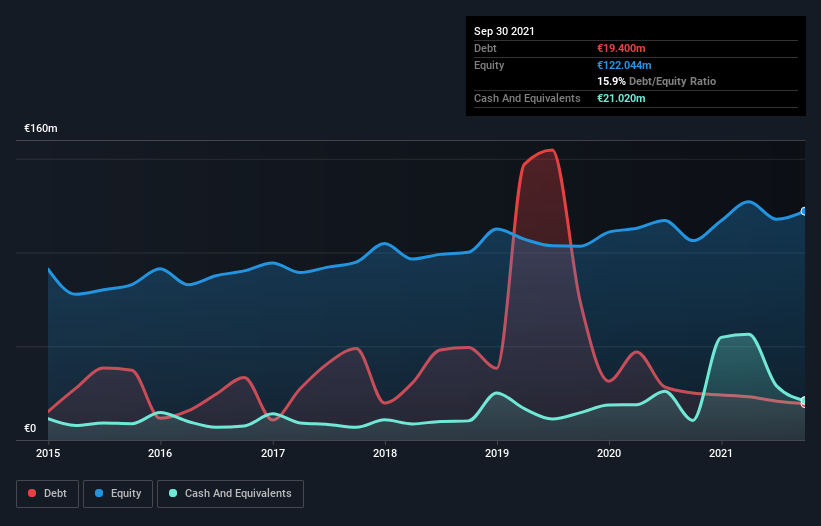Viewport: 821px width, 526px height.
Task: Toggle the Equity series legend button
Action: 118,494
